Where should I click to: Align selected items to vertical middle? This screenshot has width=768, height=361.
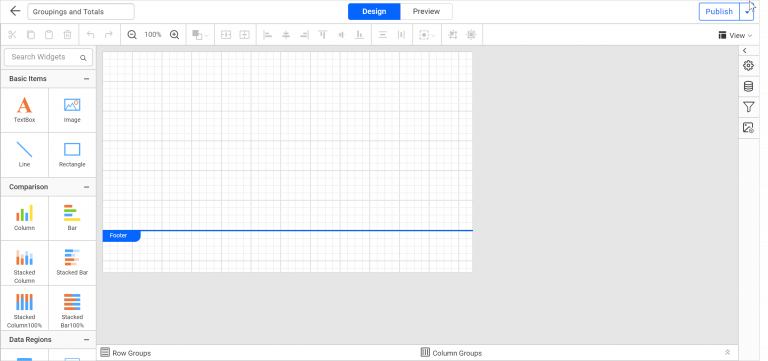(341, 35)
